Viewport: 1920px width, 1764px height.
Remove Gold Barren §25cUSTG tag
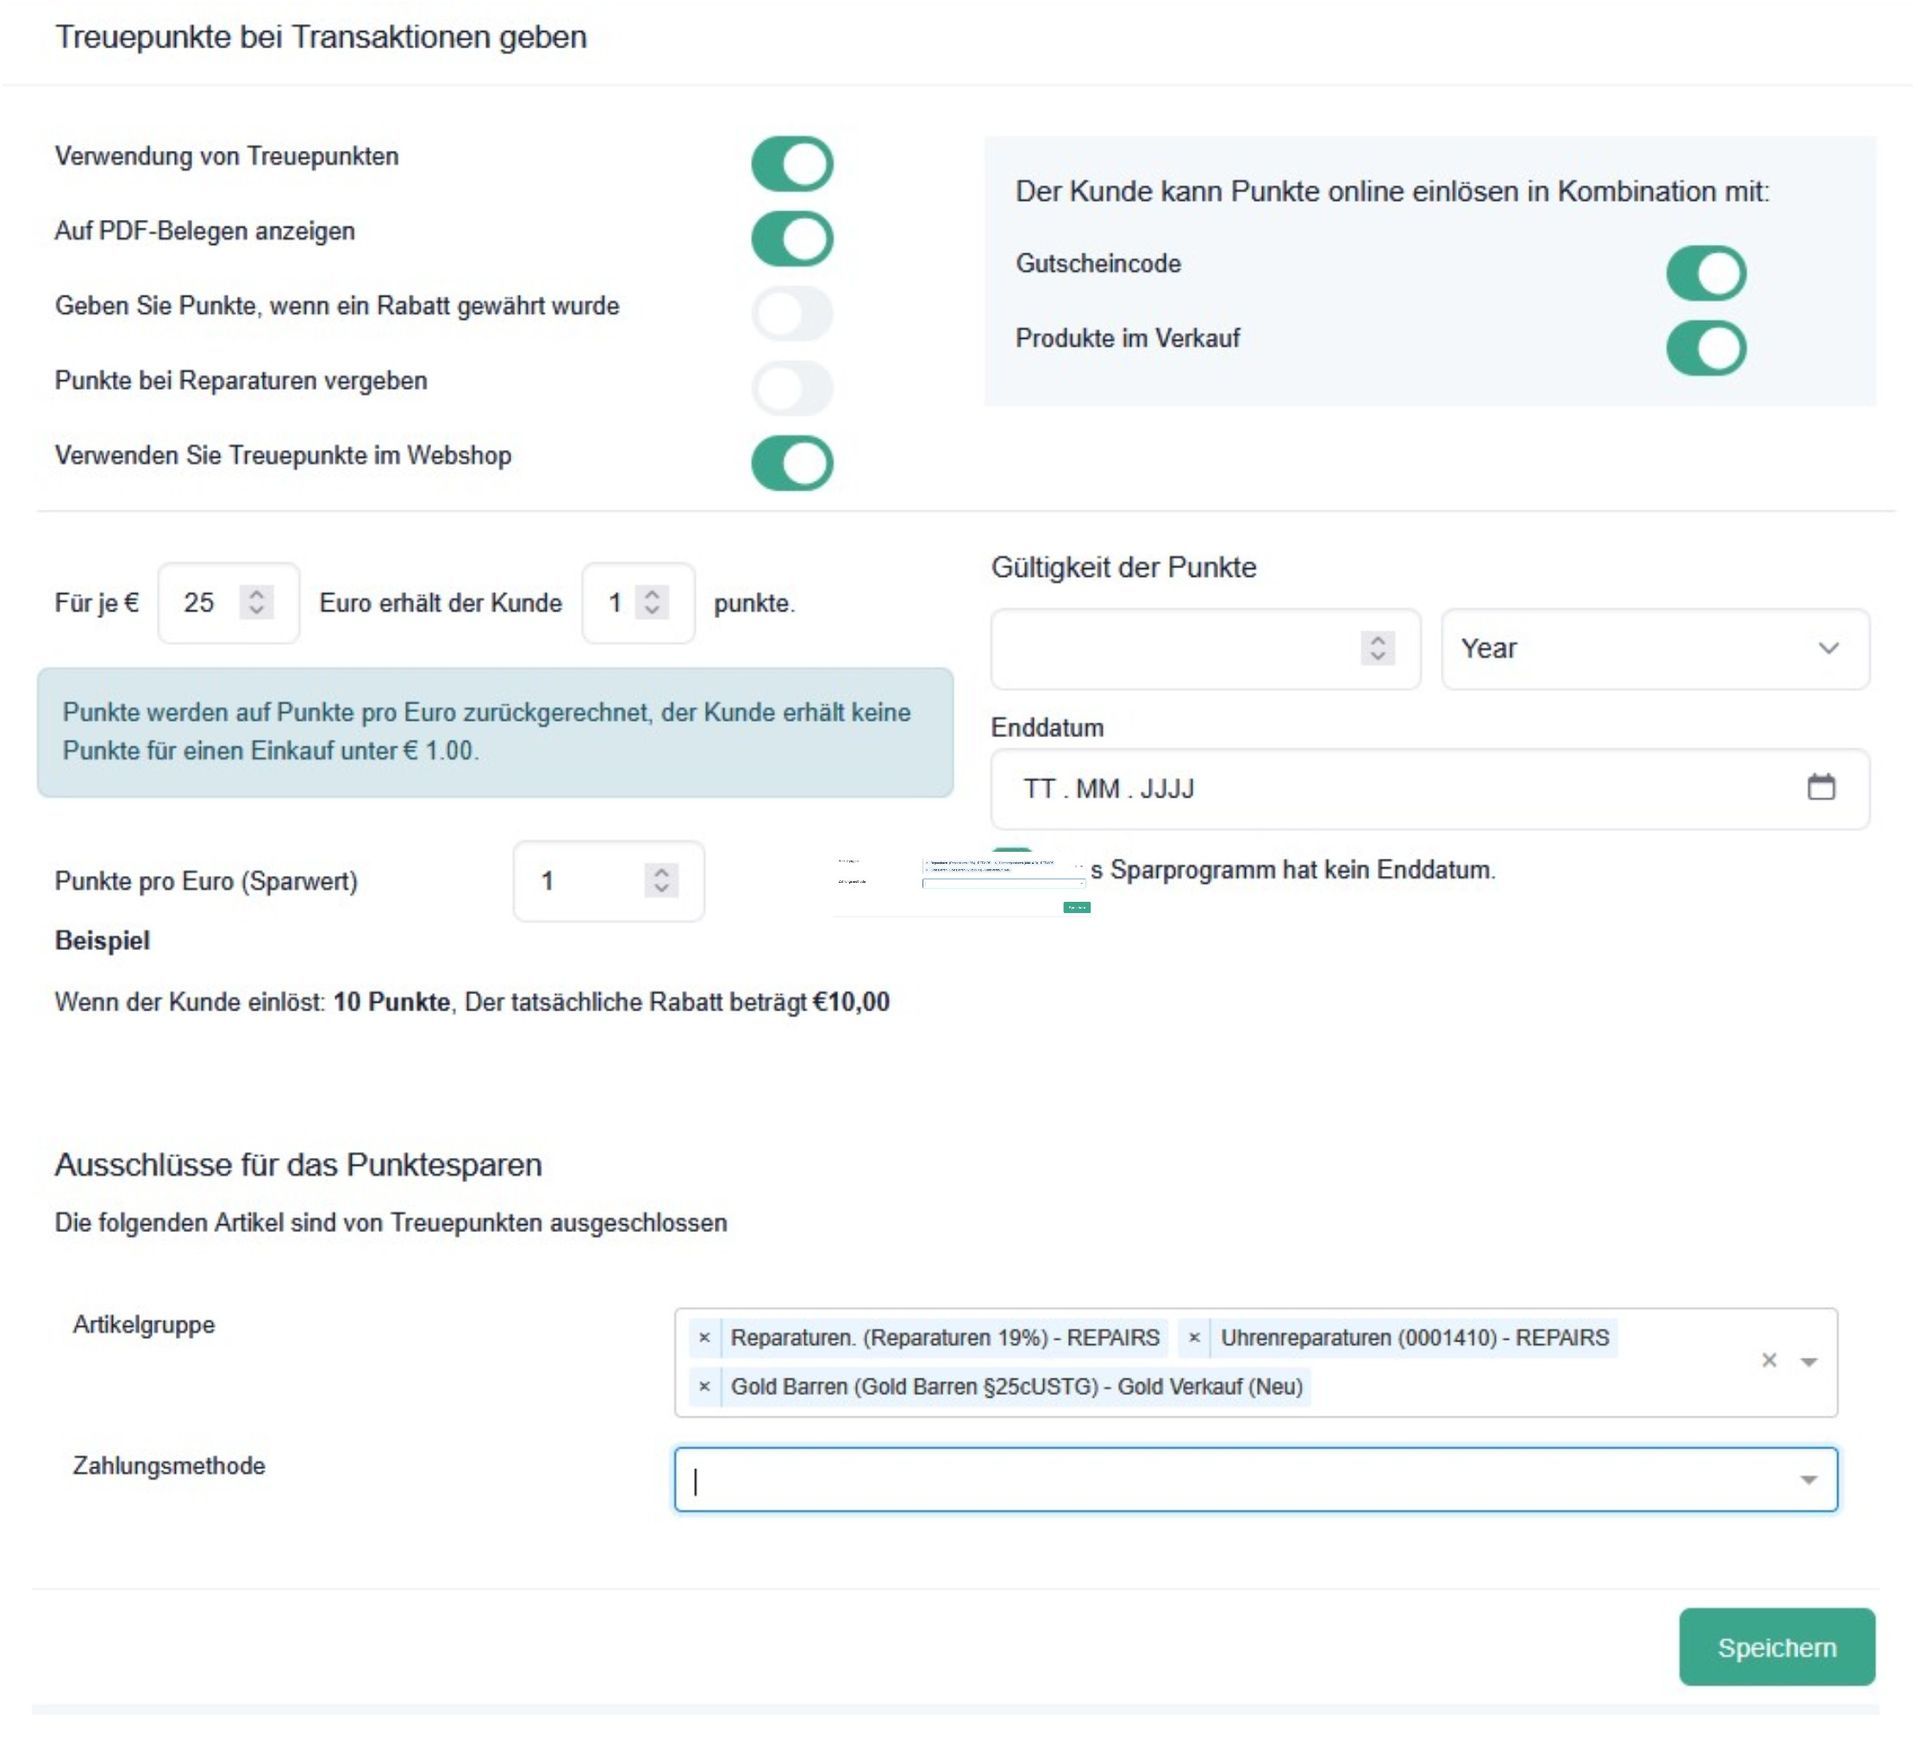[x=704, y=1387]
